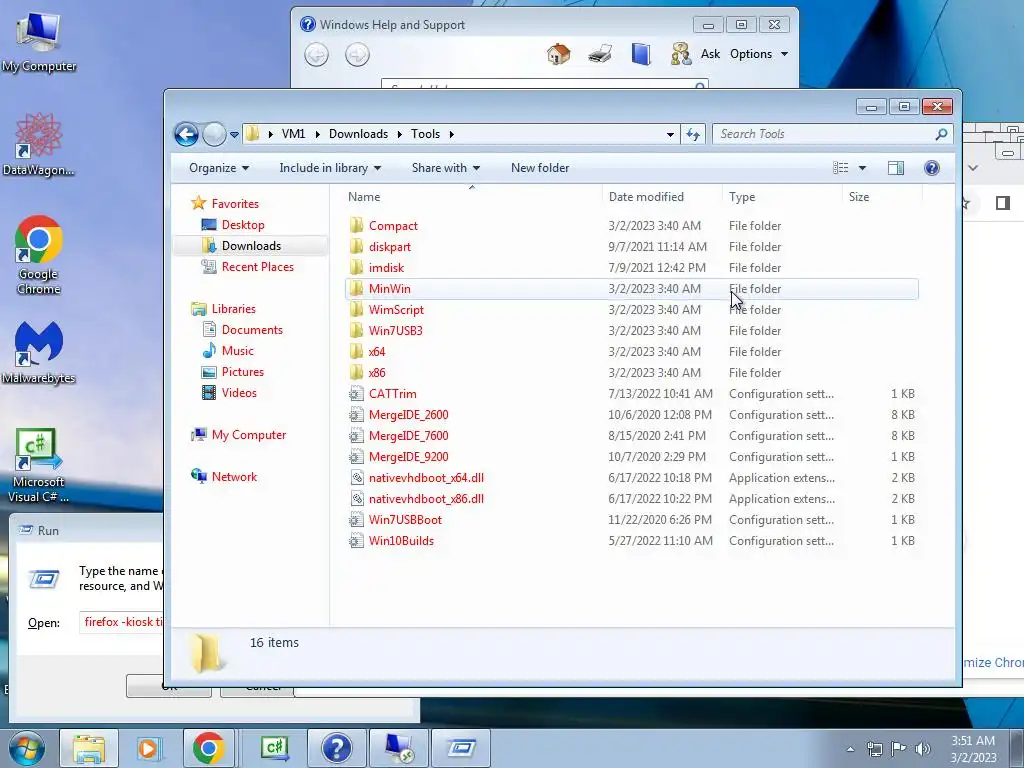Open the Organize menu
The image size is (1024, 768).
click(219, 168)
